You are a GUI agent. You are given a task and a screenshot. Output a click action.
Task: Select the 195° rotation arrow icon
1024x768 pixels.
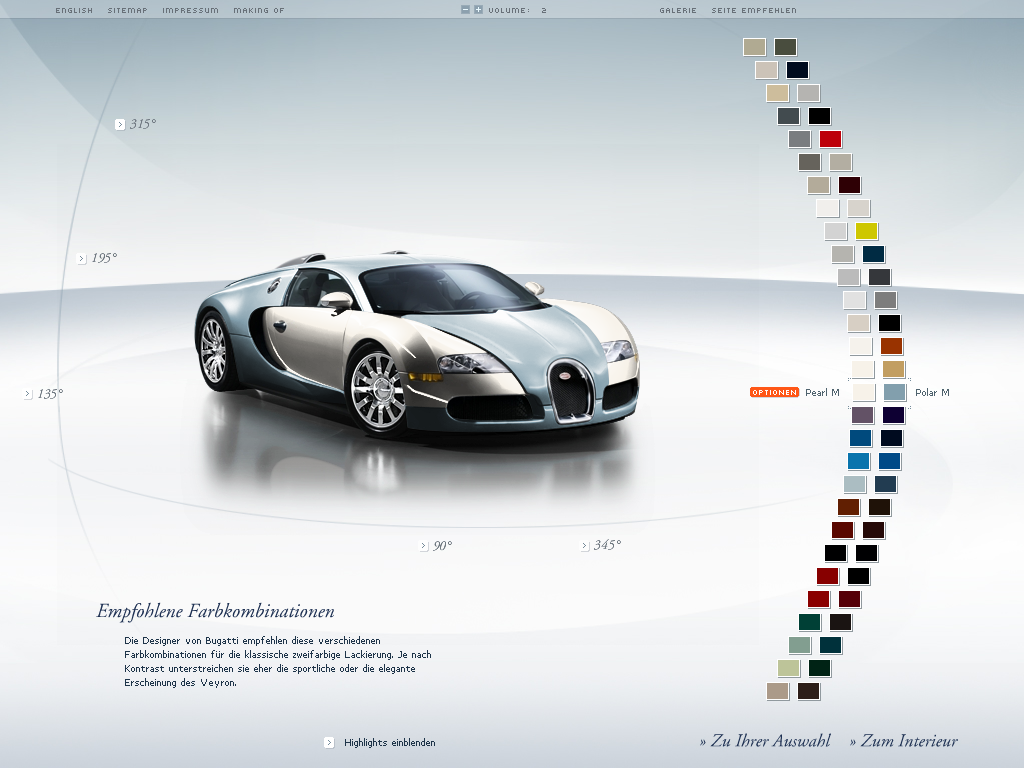coord(82,259)
